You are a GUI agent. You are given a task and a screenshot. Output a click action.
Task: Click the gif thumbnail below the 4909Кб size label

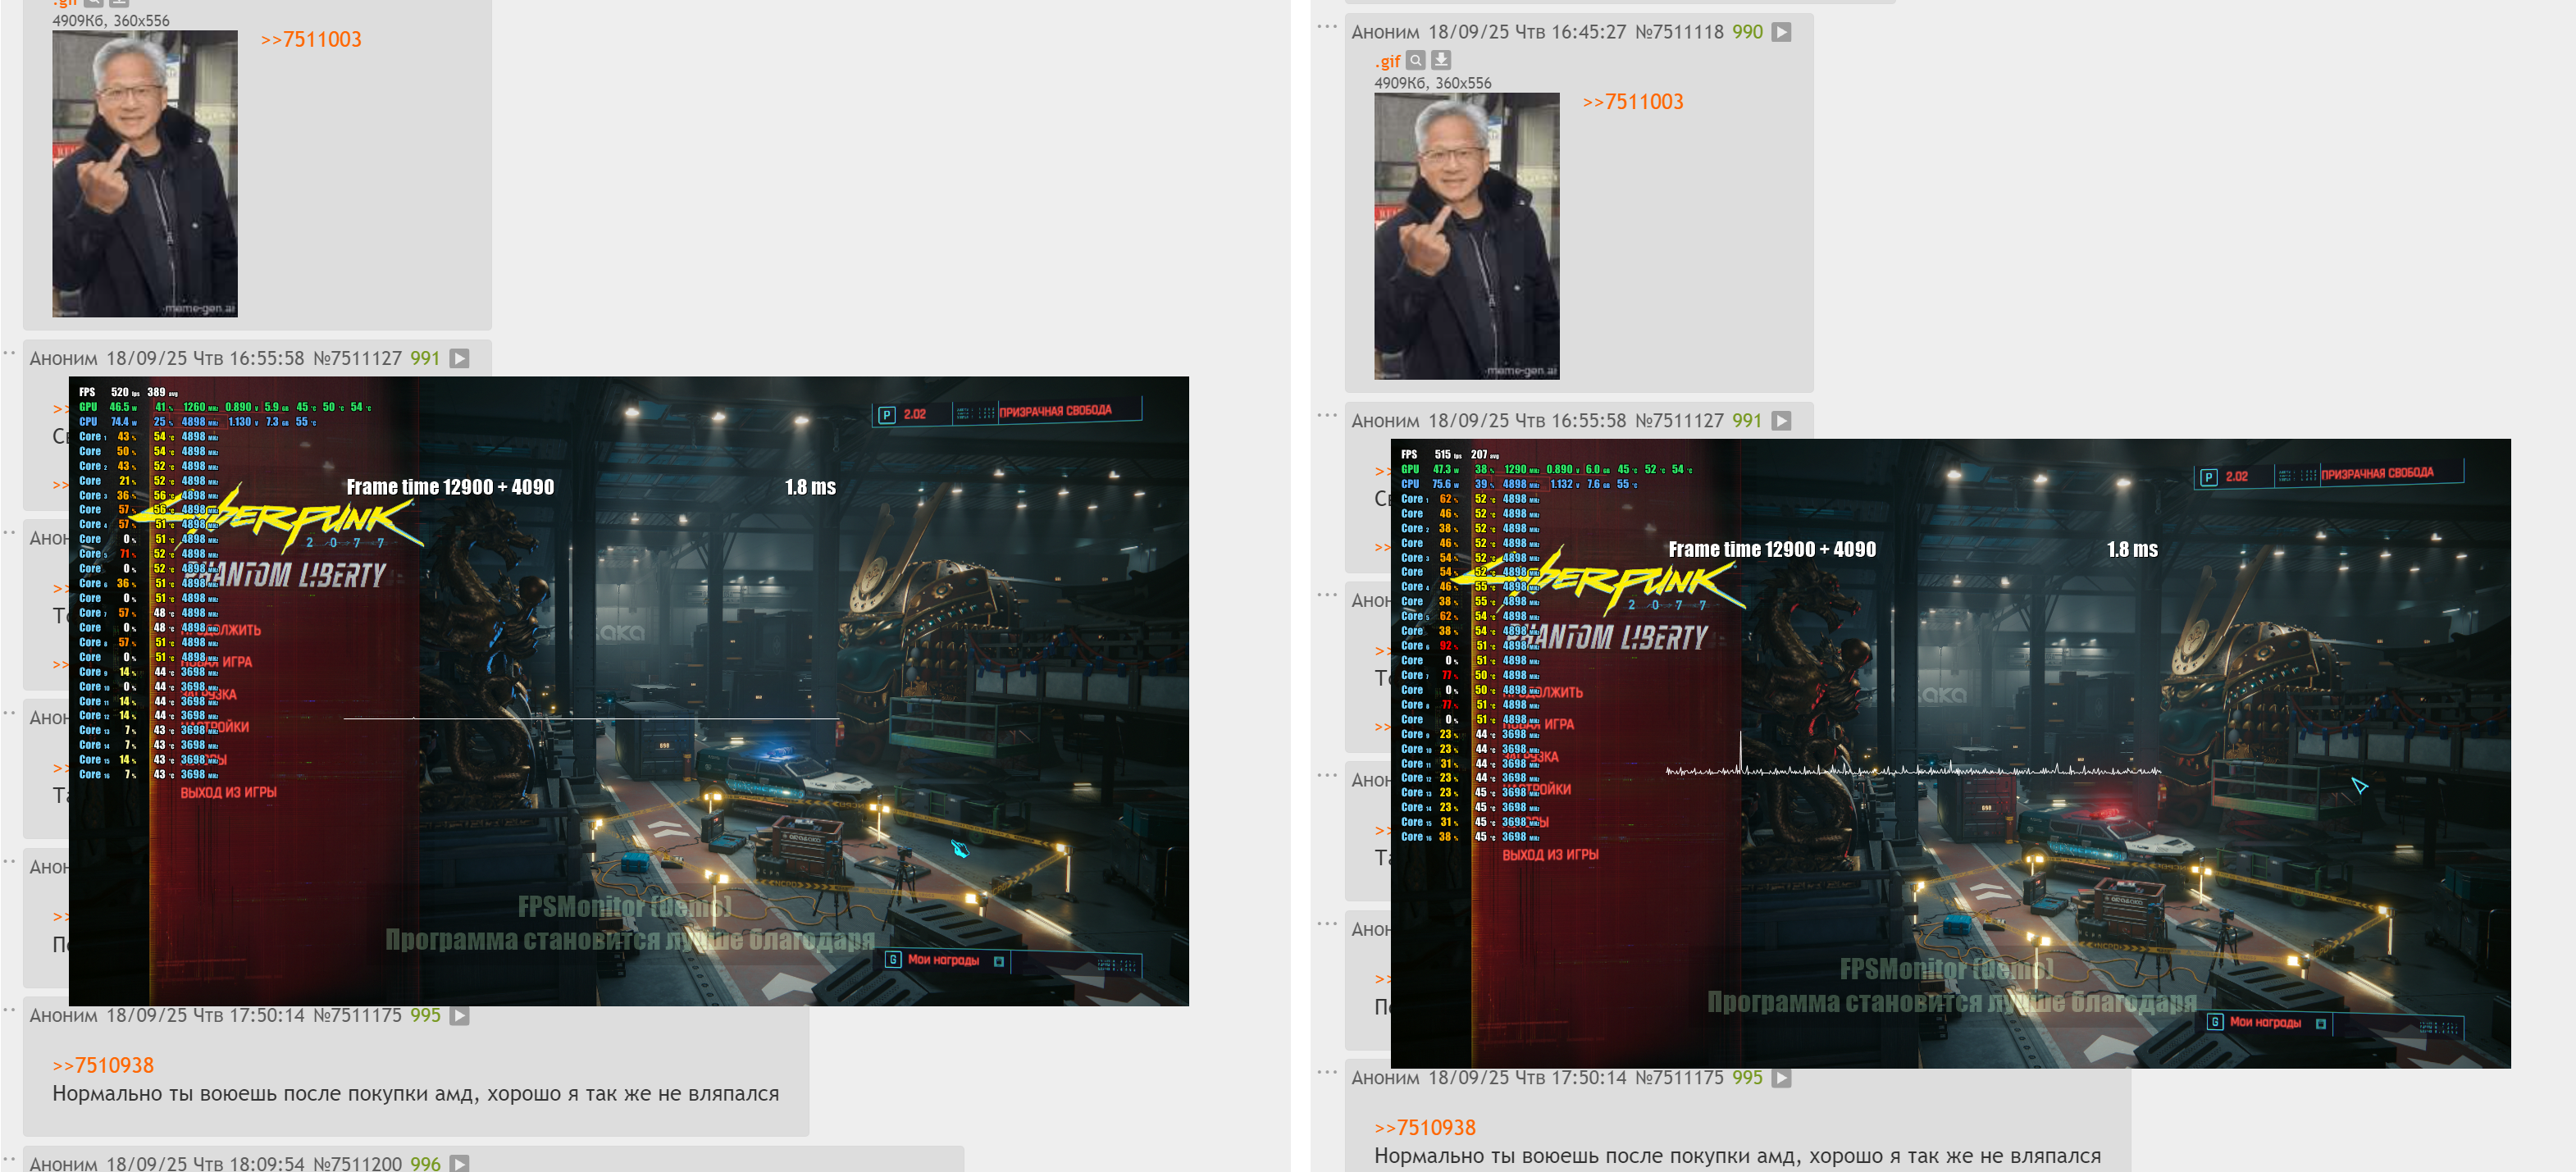tap(1466, 236)
